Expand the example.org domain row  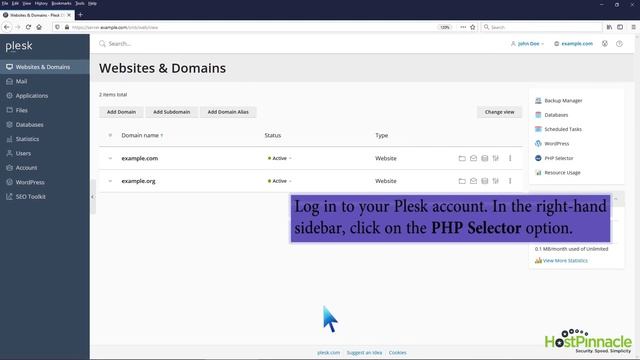point(110,181)
